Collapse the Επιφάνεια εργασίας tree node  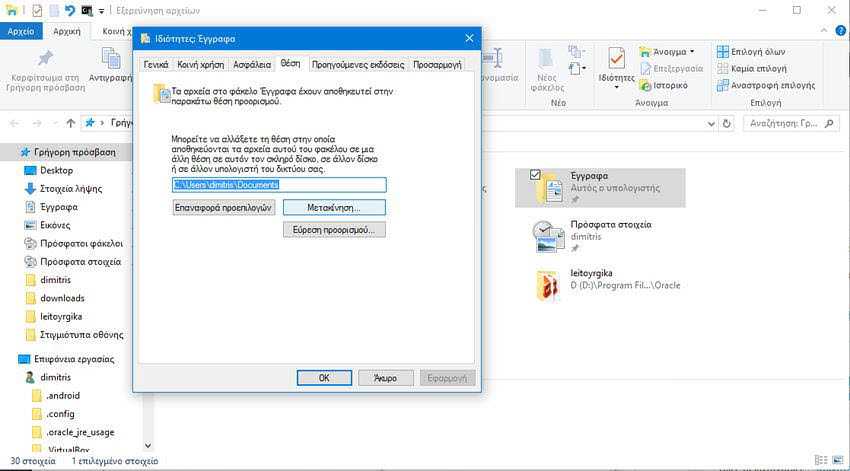pos(10,359)
